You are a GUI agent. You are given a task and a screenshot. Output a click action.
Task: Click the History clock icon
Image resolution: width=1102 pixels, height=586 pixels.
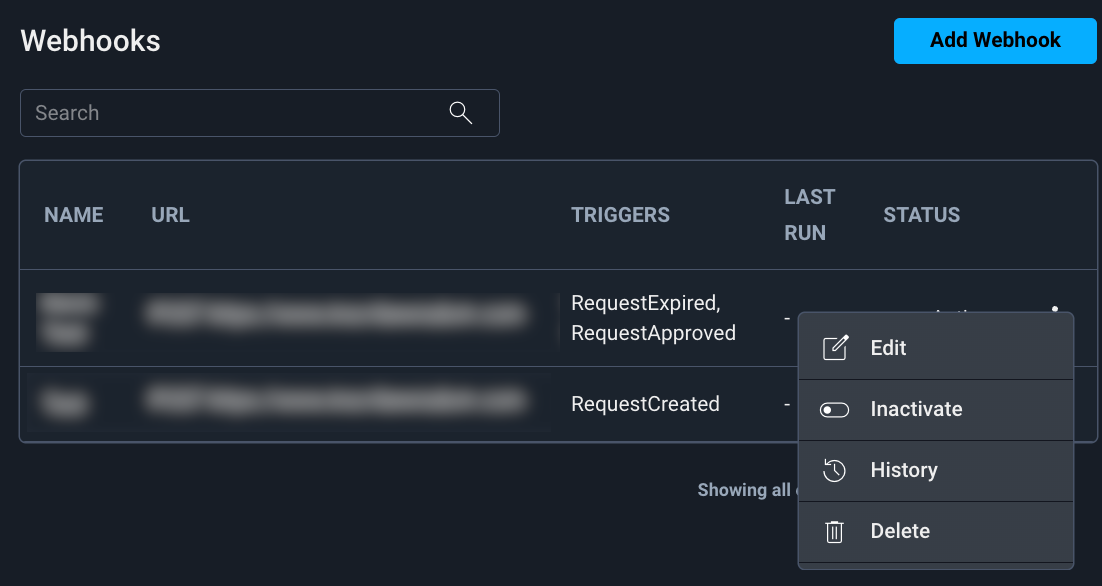pos(835,470)
